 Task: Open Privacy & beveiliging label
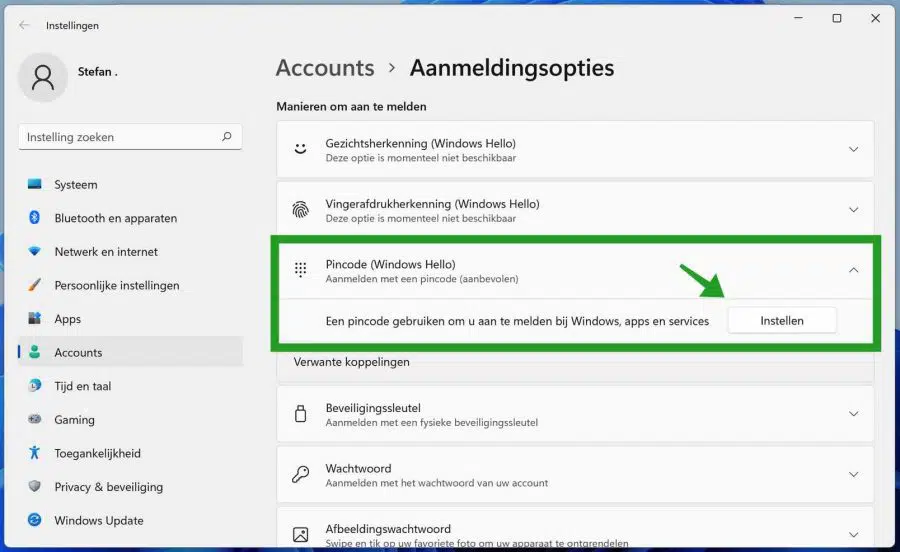click(108, 487)
